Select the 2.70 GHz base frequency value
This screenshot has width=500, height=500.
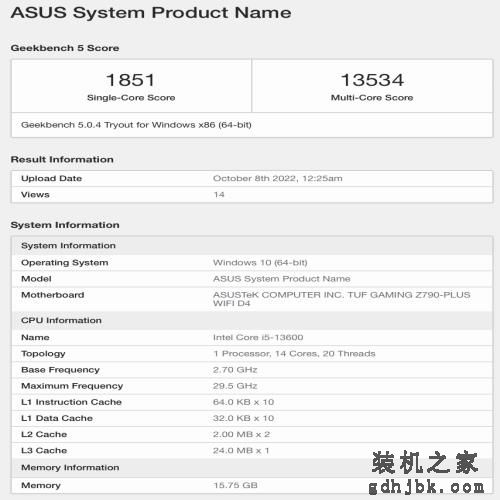click(235, 370)
